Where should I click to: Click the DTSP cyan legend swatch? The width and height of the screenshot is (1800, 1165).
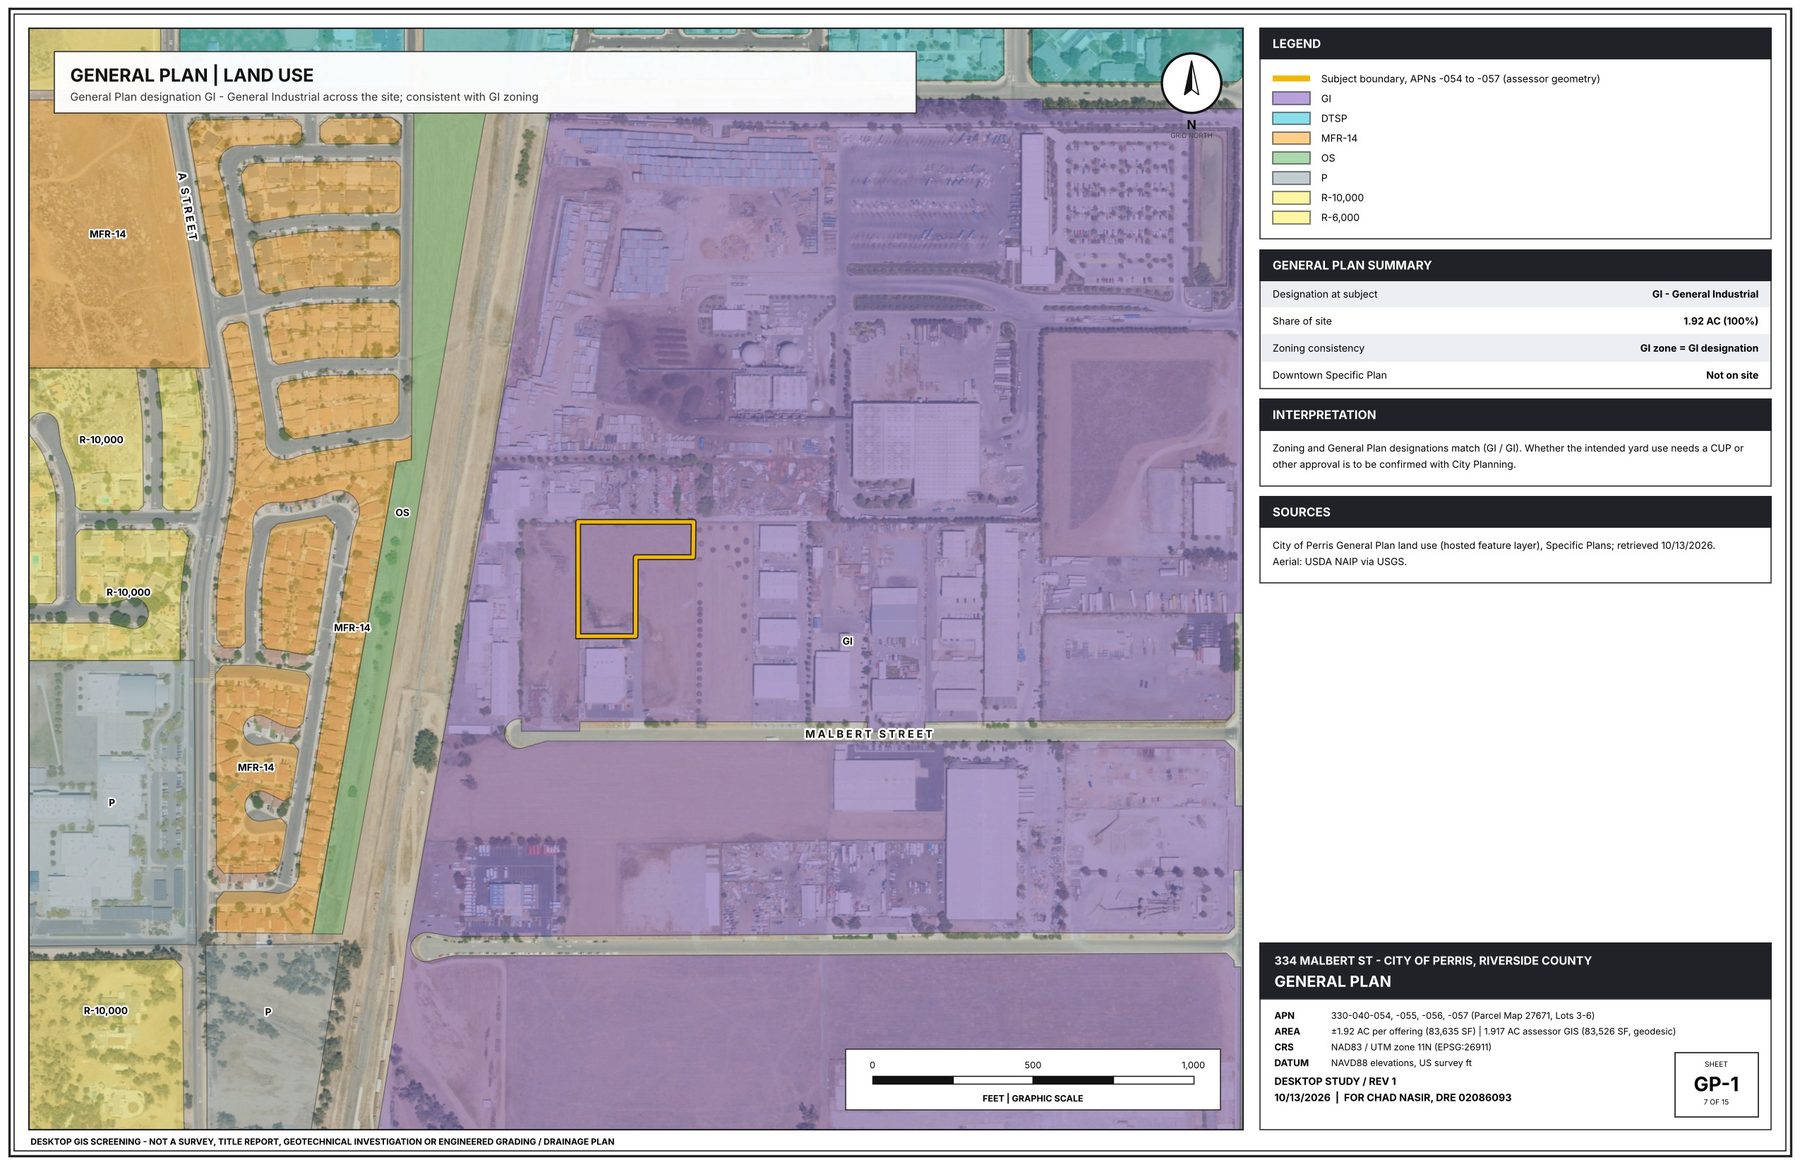tap(1290, 118)
